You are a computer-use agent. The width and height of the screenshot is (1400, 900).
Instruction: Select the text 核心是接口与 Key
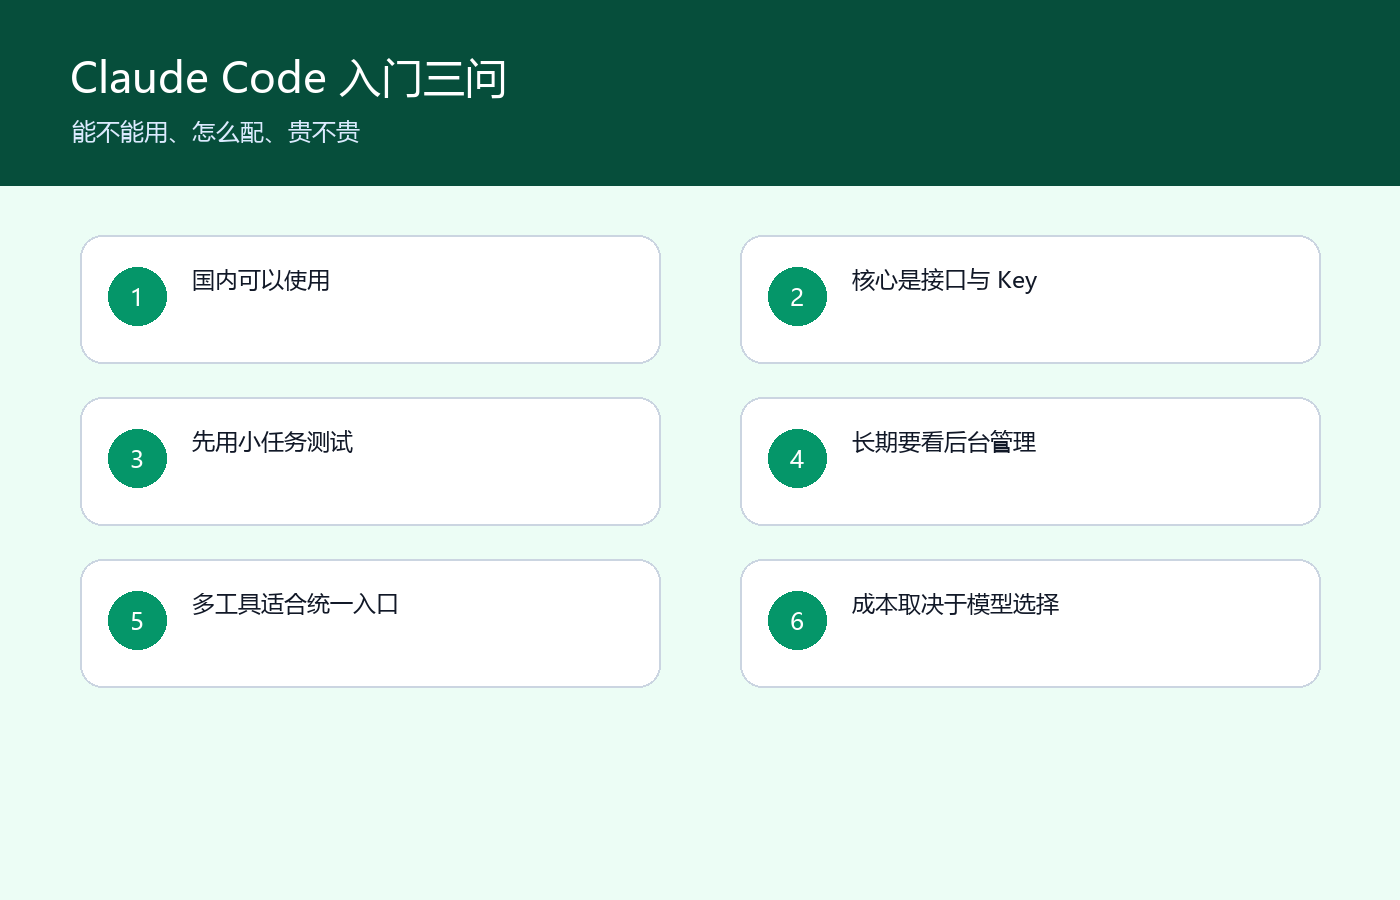click(944, 281)
